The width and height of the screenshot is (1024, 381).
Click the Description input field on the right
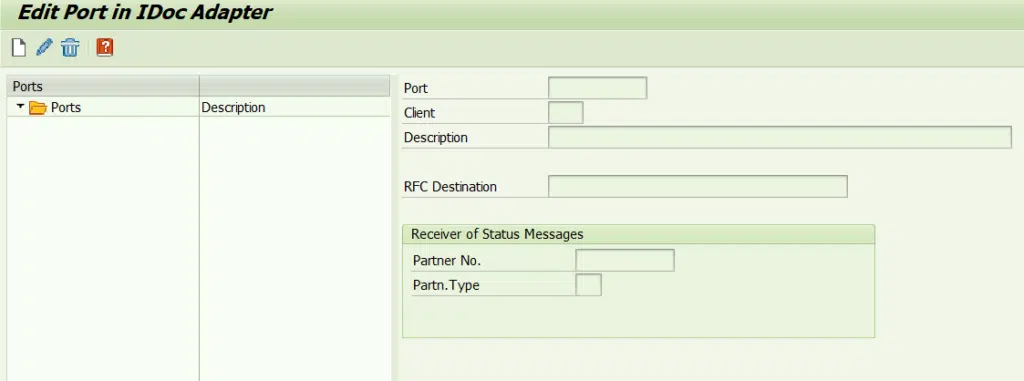[x=780, y=137]
